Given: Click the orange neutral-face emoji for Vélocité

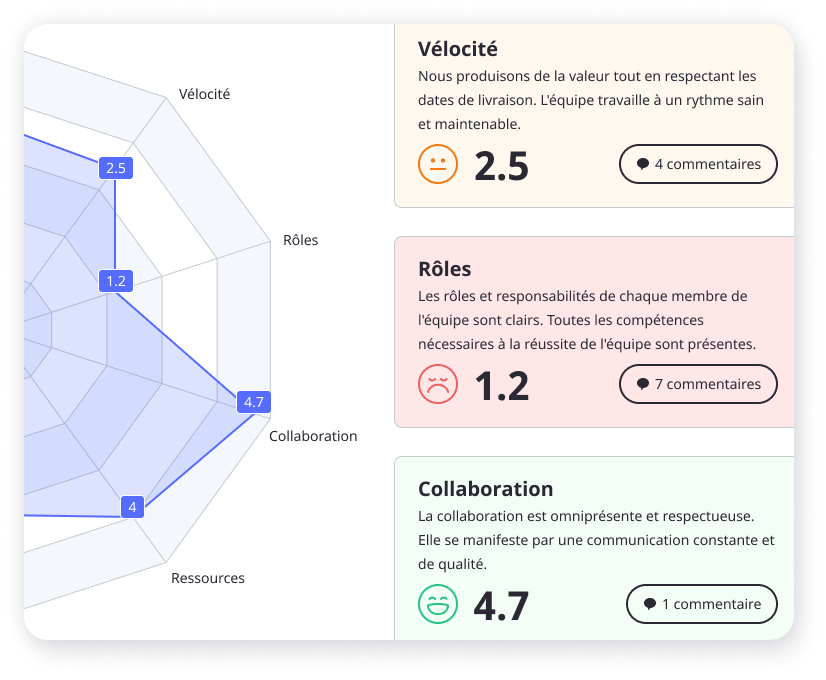Looking at the screenshot, I should 437,164.
